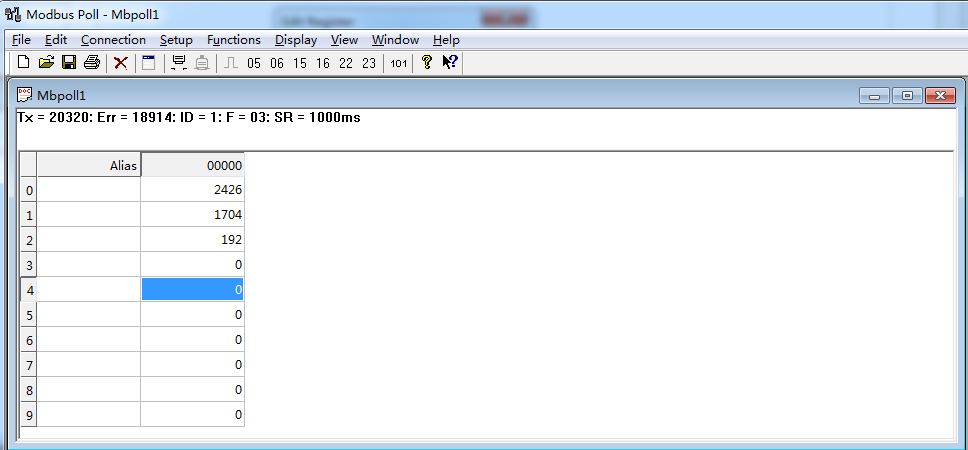Close the Mbpoll1 child window

pos(940,96)
